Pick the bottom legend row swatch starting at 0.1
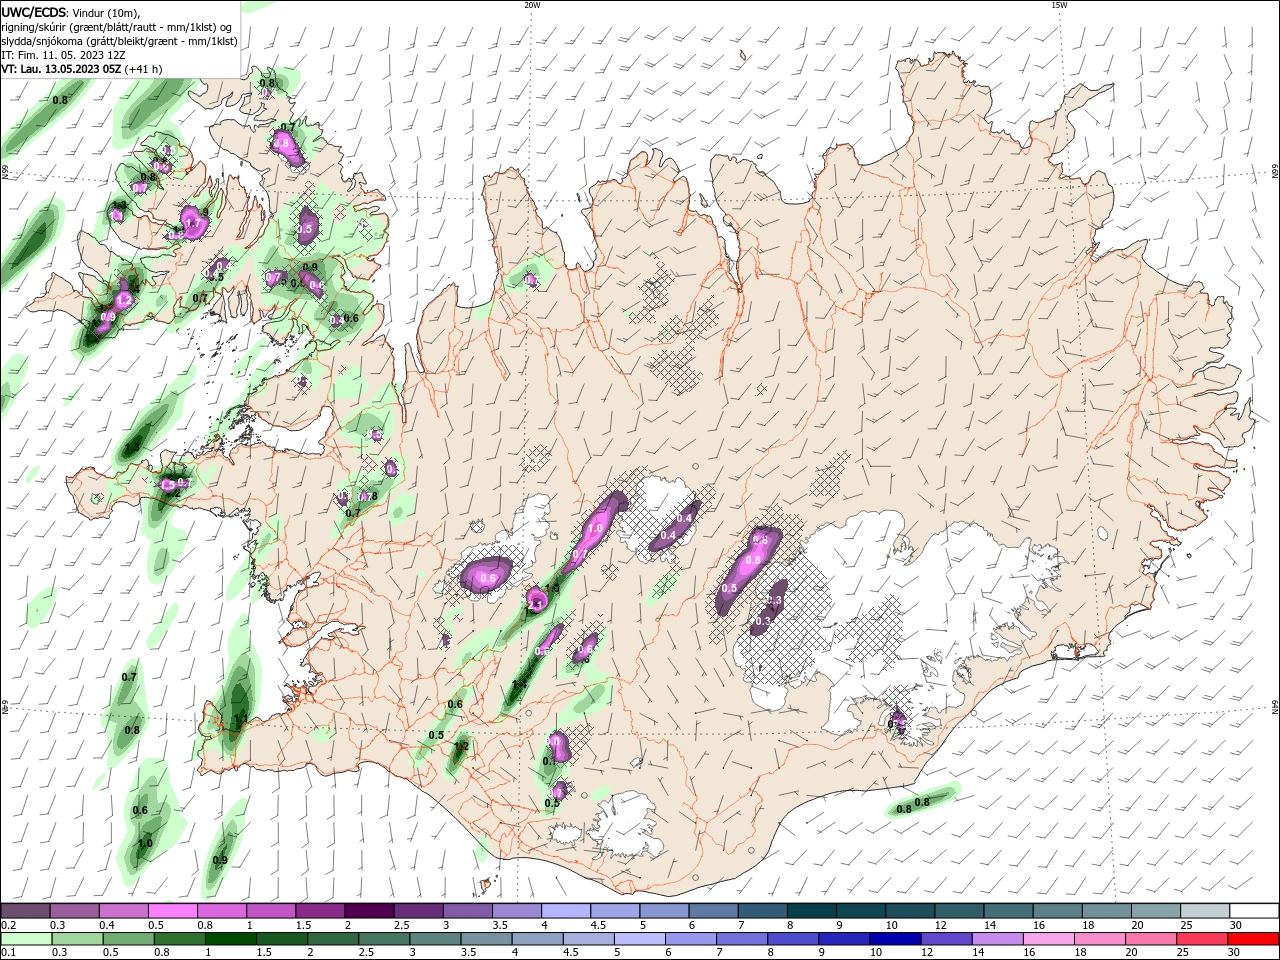This screenshot has width=1280, height=960. [x=26, y=939]
